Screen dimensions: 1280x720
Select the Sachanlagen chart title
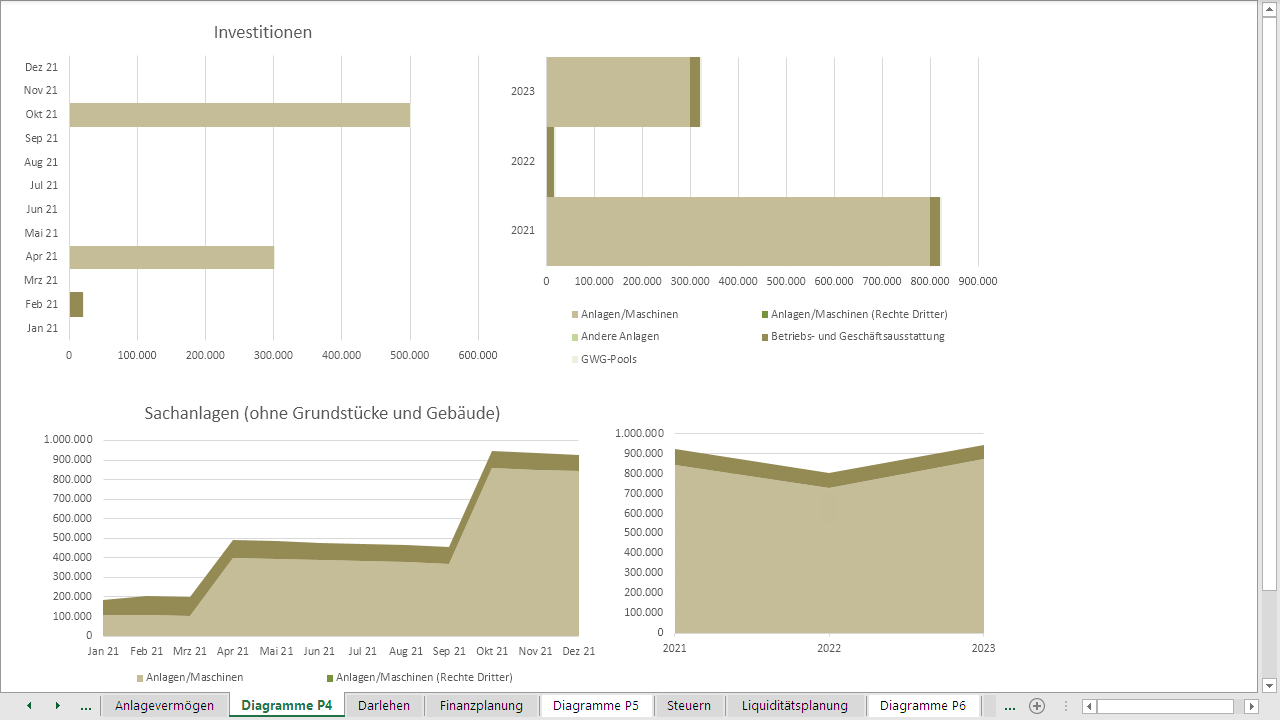point(322,412)
